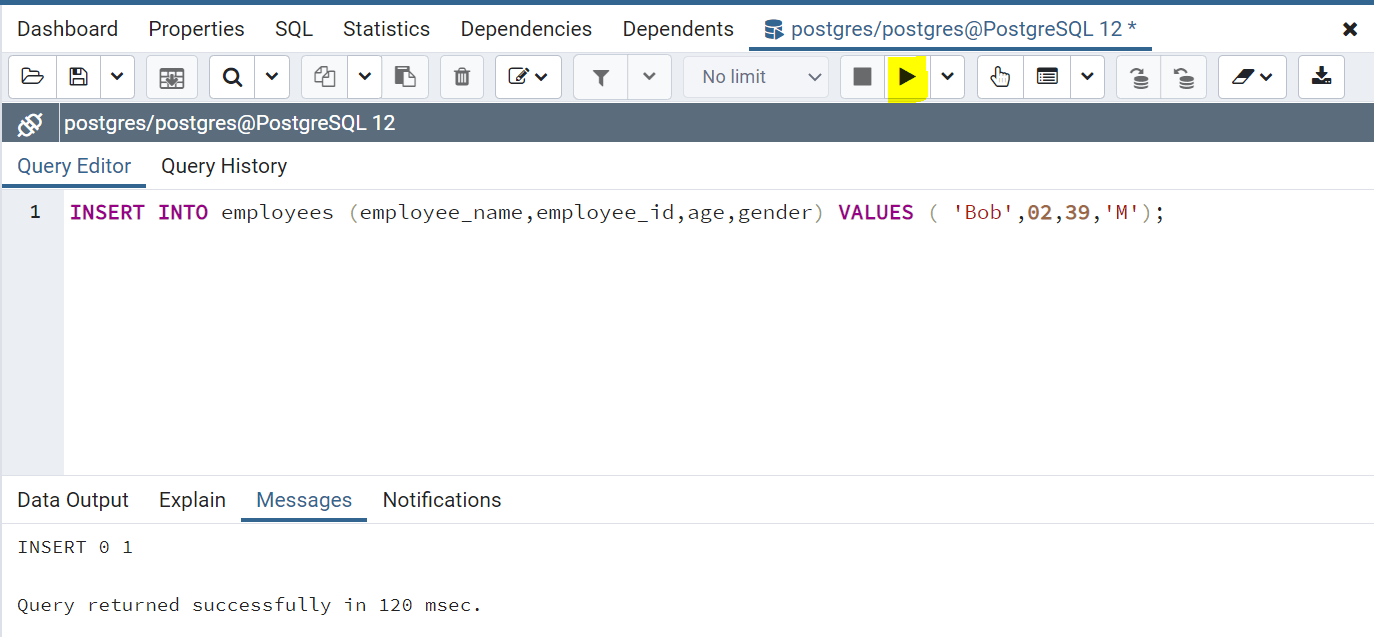Click the Save File disk icon
The height and width of the screenshot is (637, 1374).
click(x=79, y=77)
